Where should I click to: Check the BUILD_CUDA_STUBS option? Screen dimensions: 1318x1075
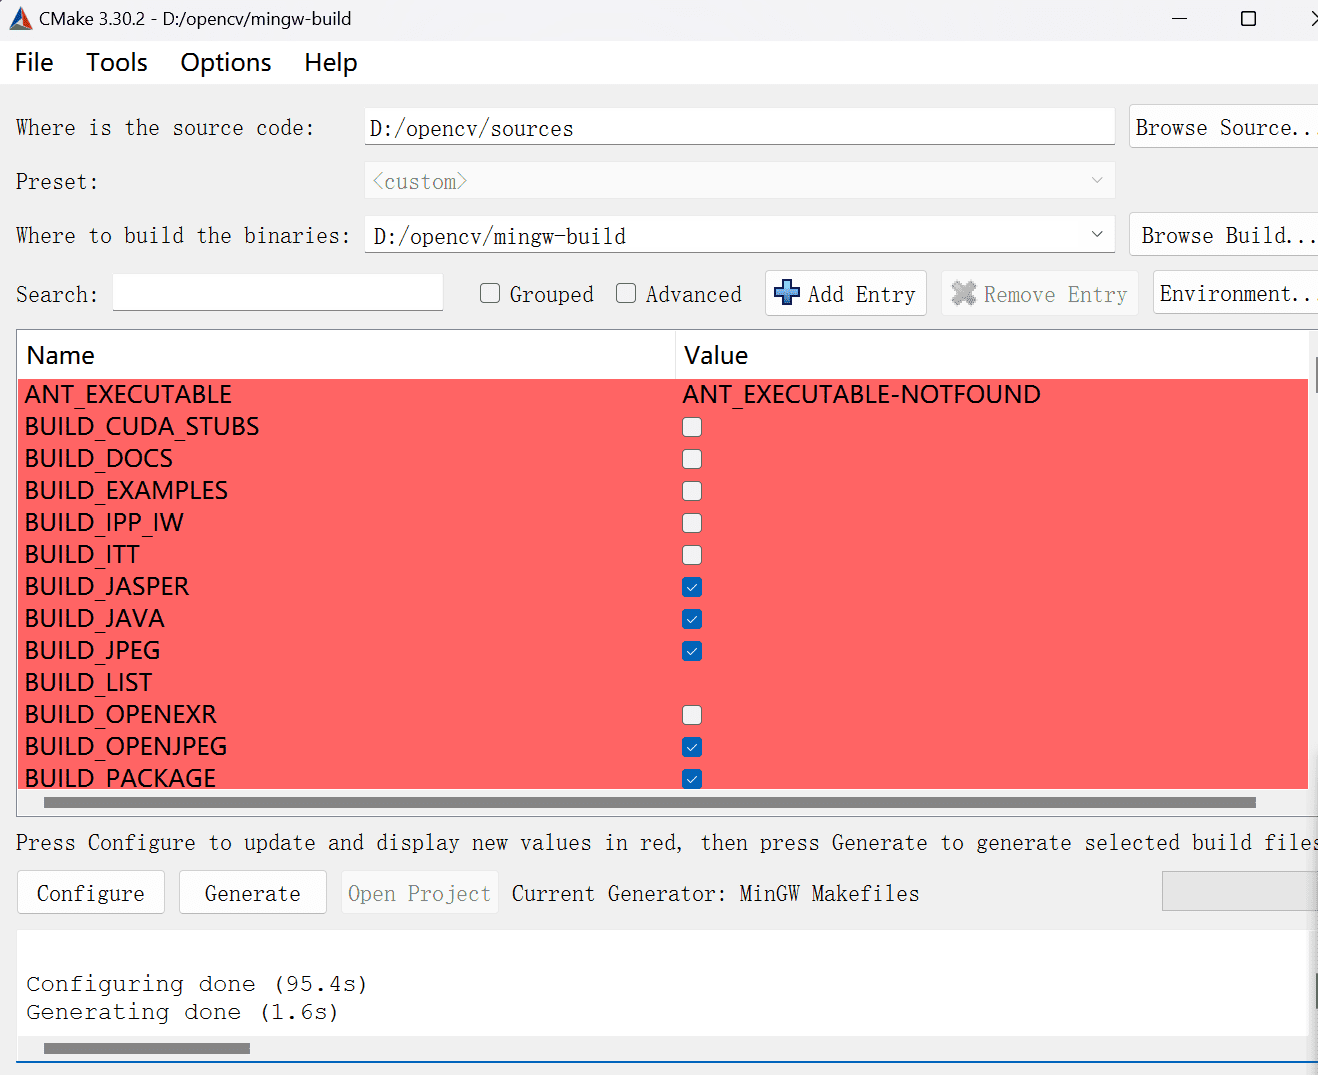692,427
